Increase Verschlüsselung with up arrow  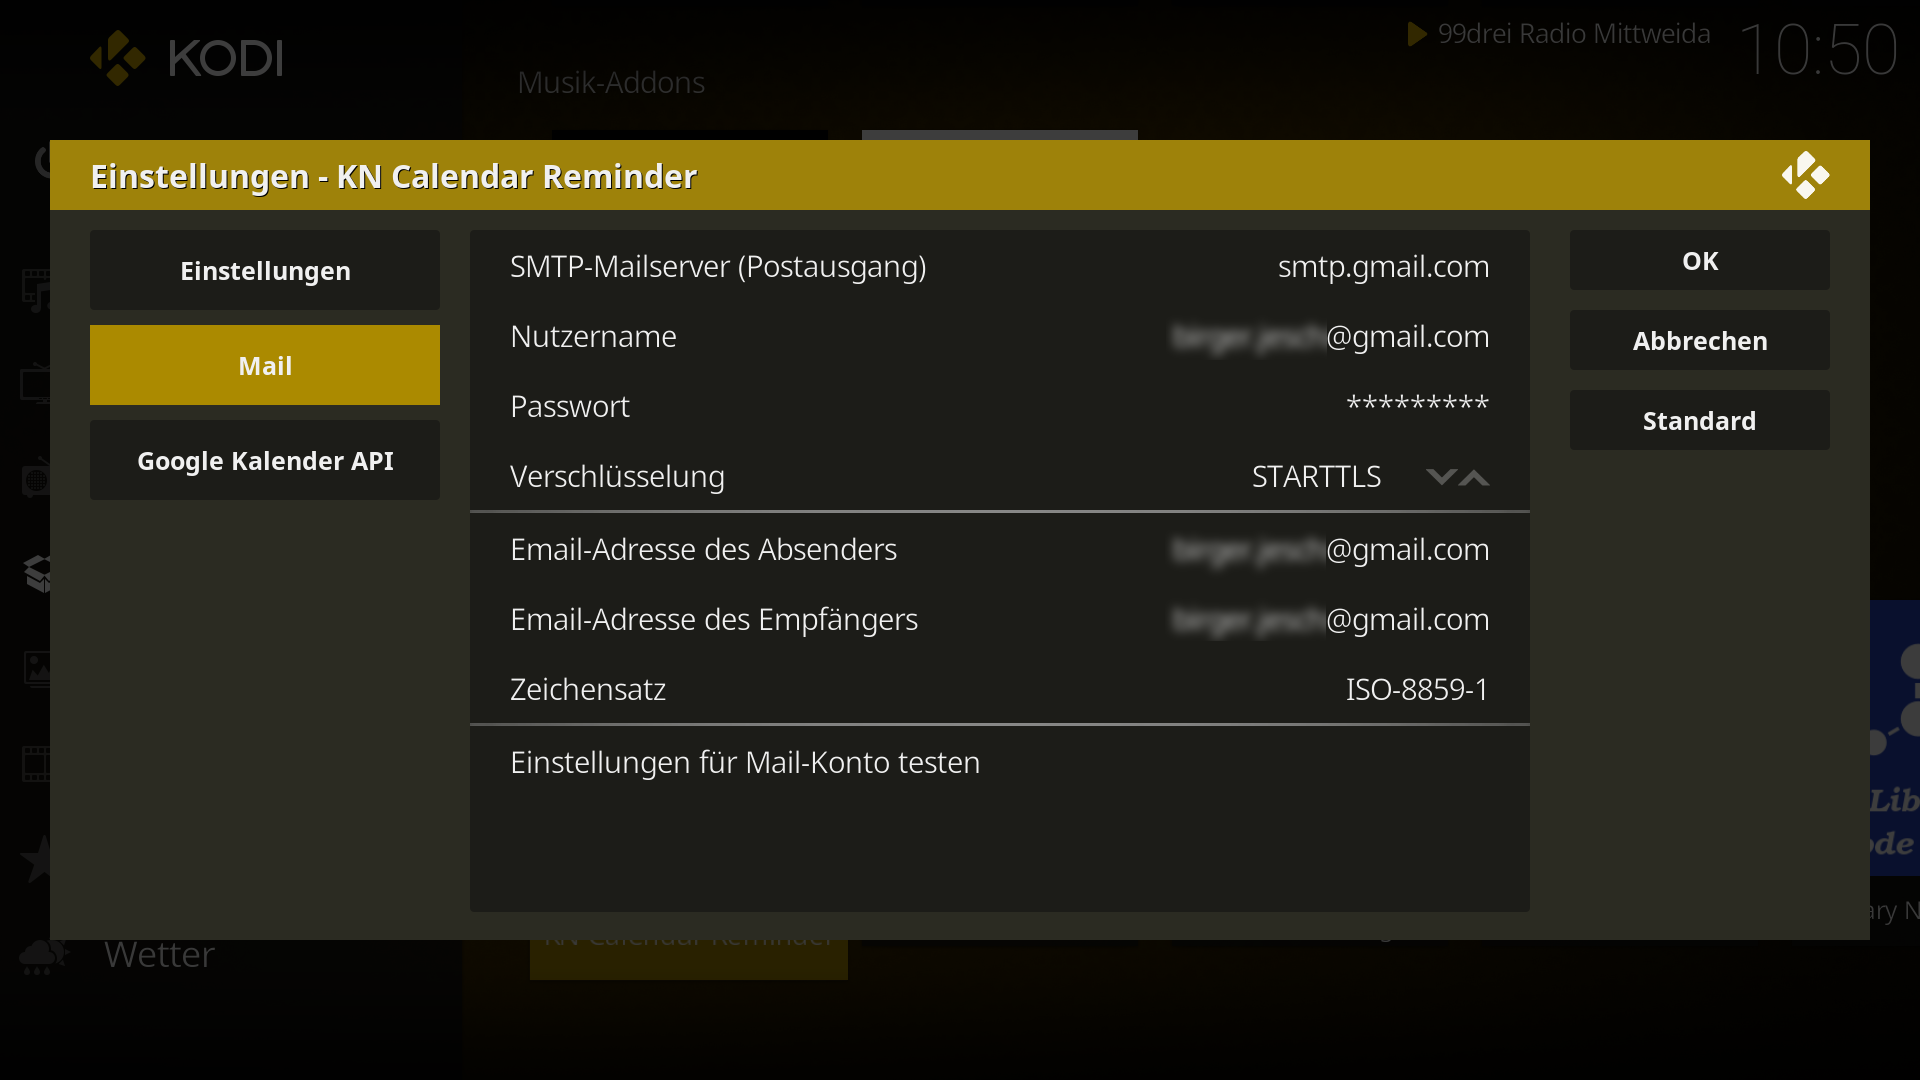[1474, 477]
